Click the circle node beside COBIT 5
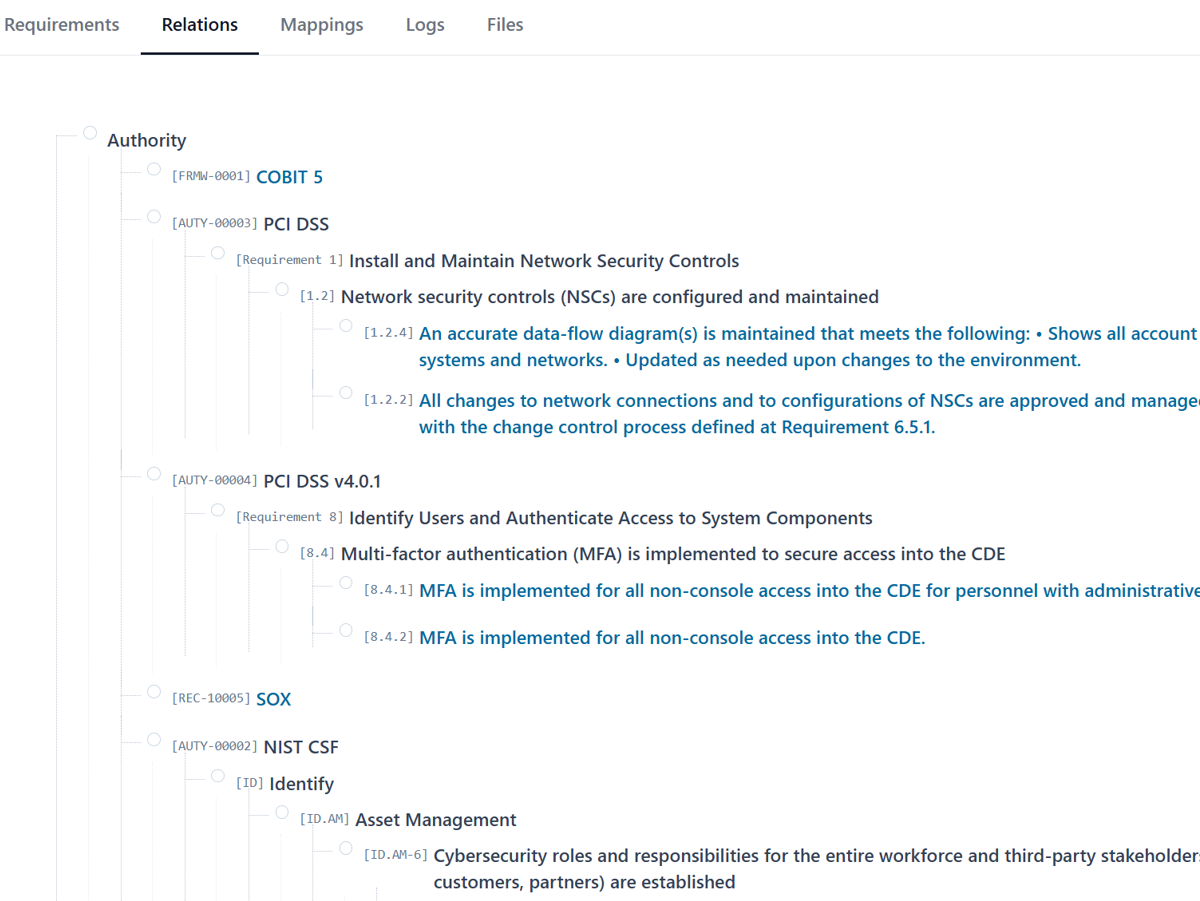 click(154, 169)
